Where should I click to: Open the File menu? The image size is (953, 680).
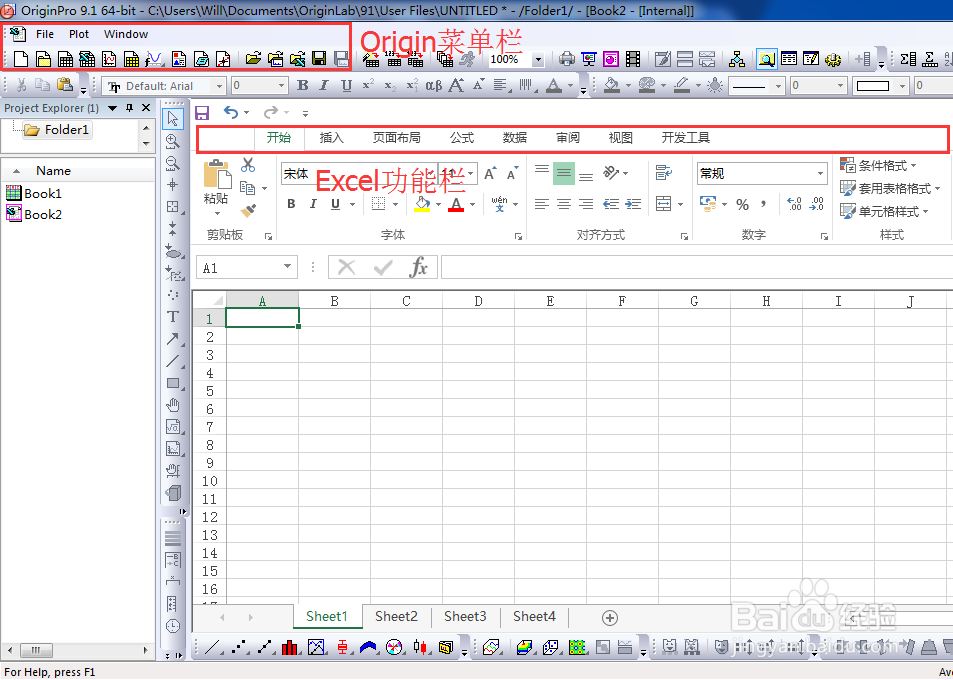pos(45,34)
